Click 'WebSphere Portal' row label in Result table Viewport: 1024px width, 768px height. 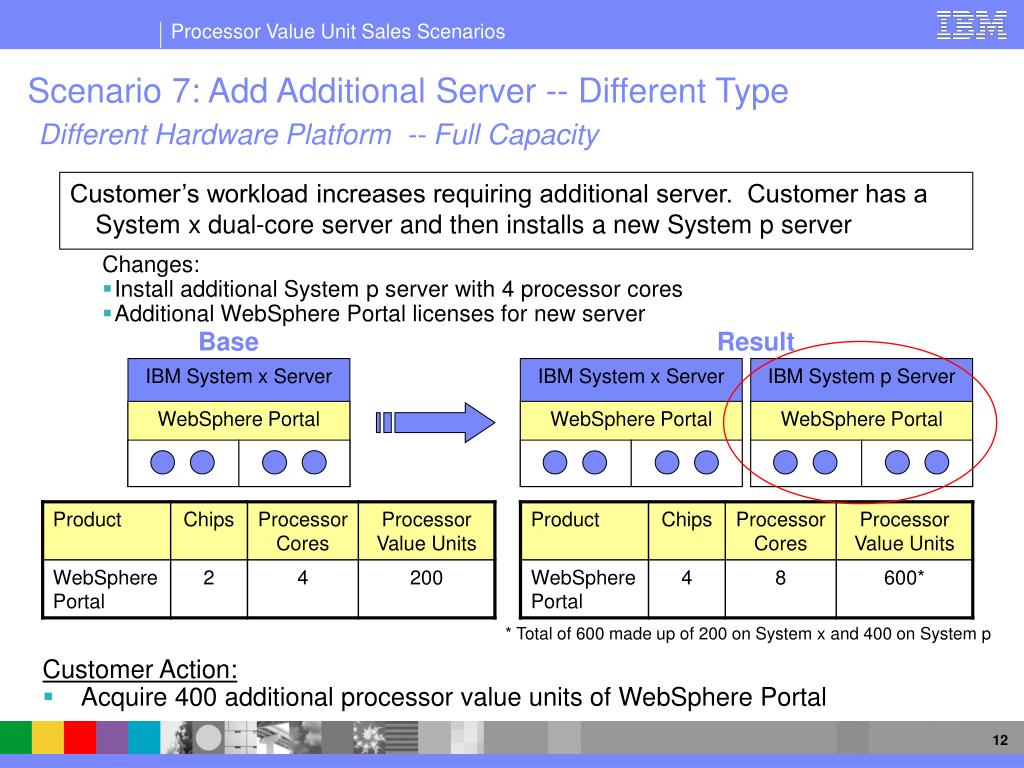583,590
